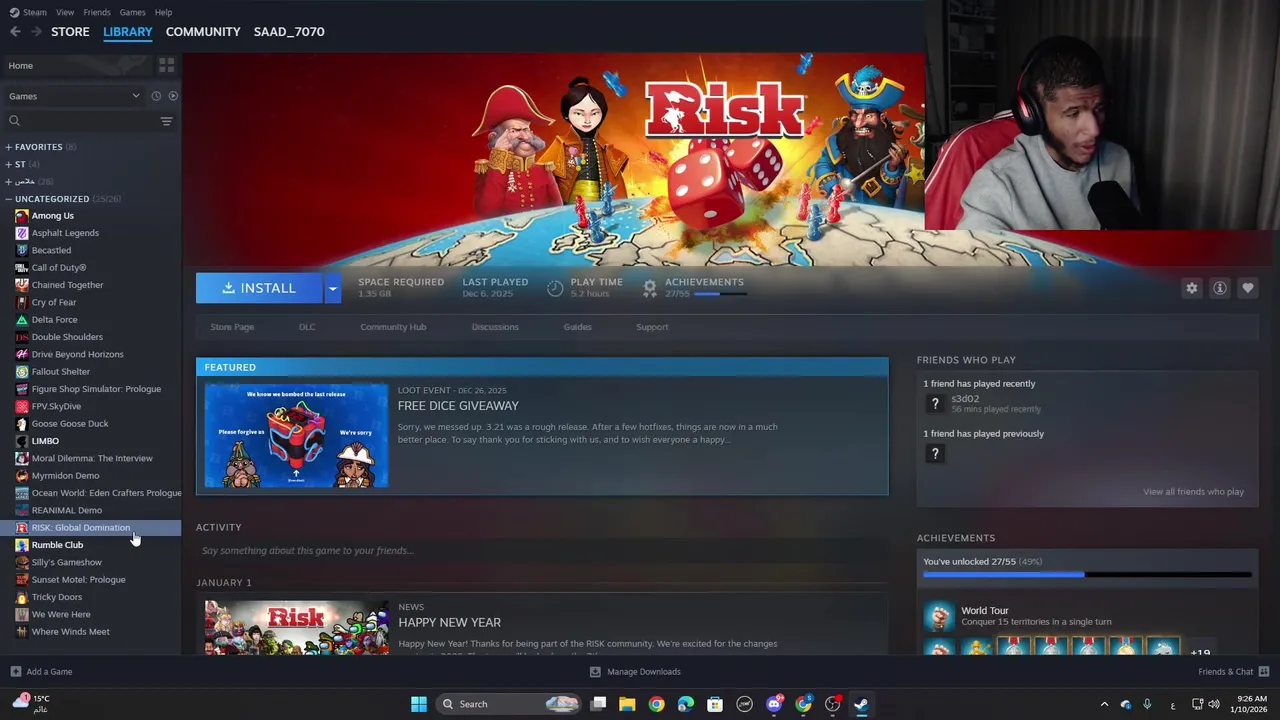The width and height of the screenshot is (1280, 720).
Task: Open the Community Hub link
Action: (x=393, y=327)
